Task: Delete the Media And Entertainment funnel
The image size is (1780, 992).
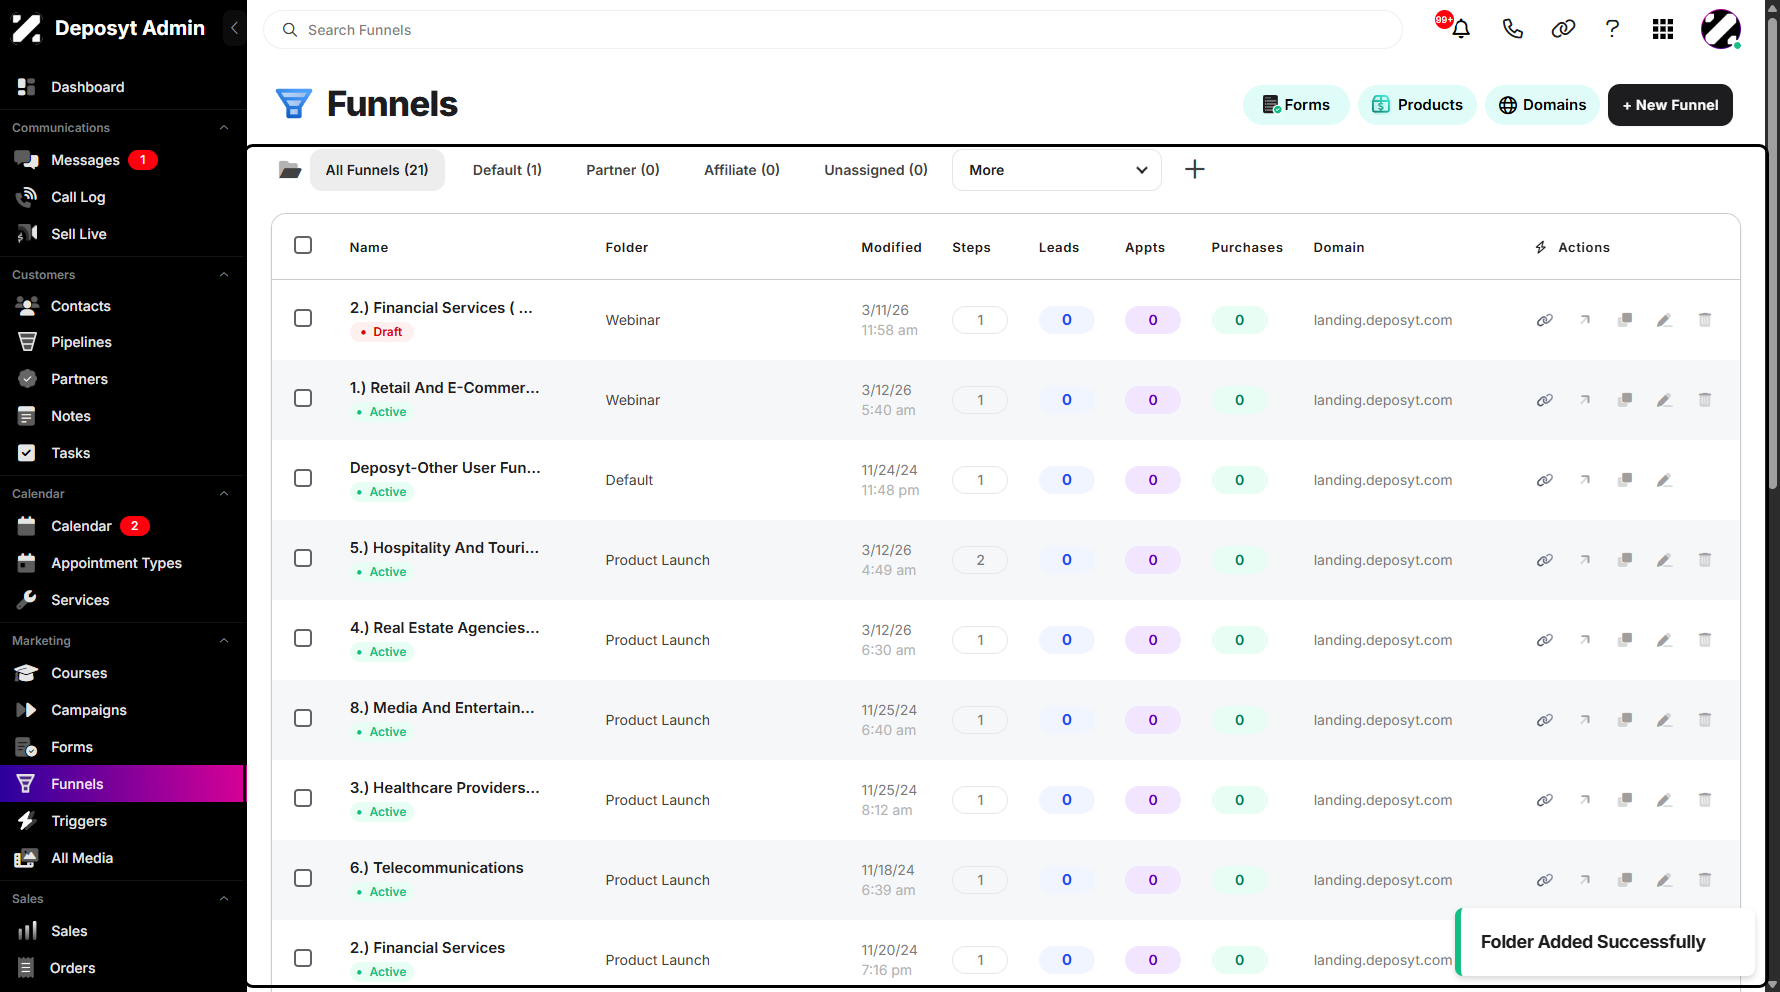Action: [x=1705, y=720]
